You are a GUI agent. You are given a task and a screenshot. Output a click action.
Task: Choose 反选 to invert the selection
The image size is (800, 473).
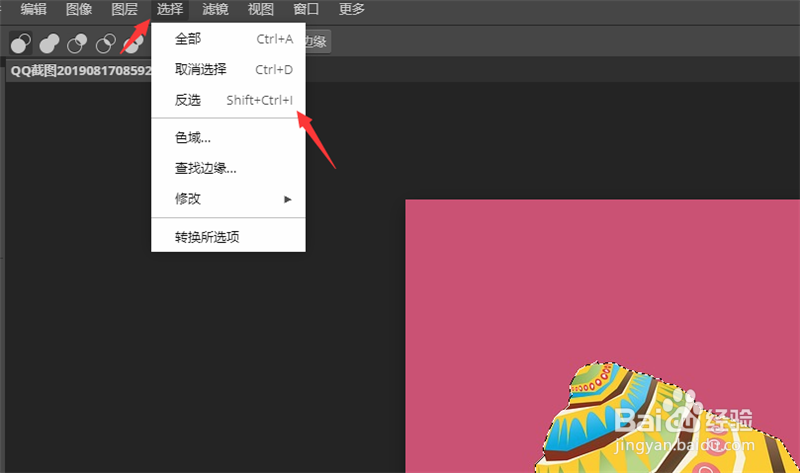(229, 100)
